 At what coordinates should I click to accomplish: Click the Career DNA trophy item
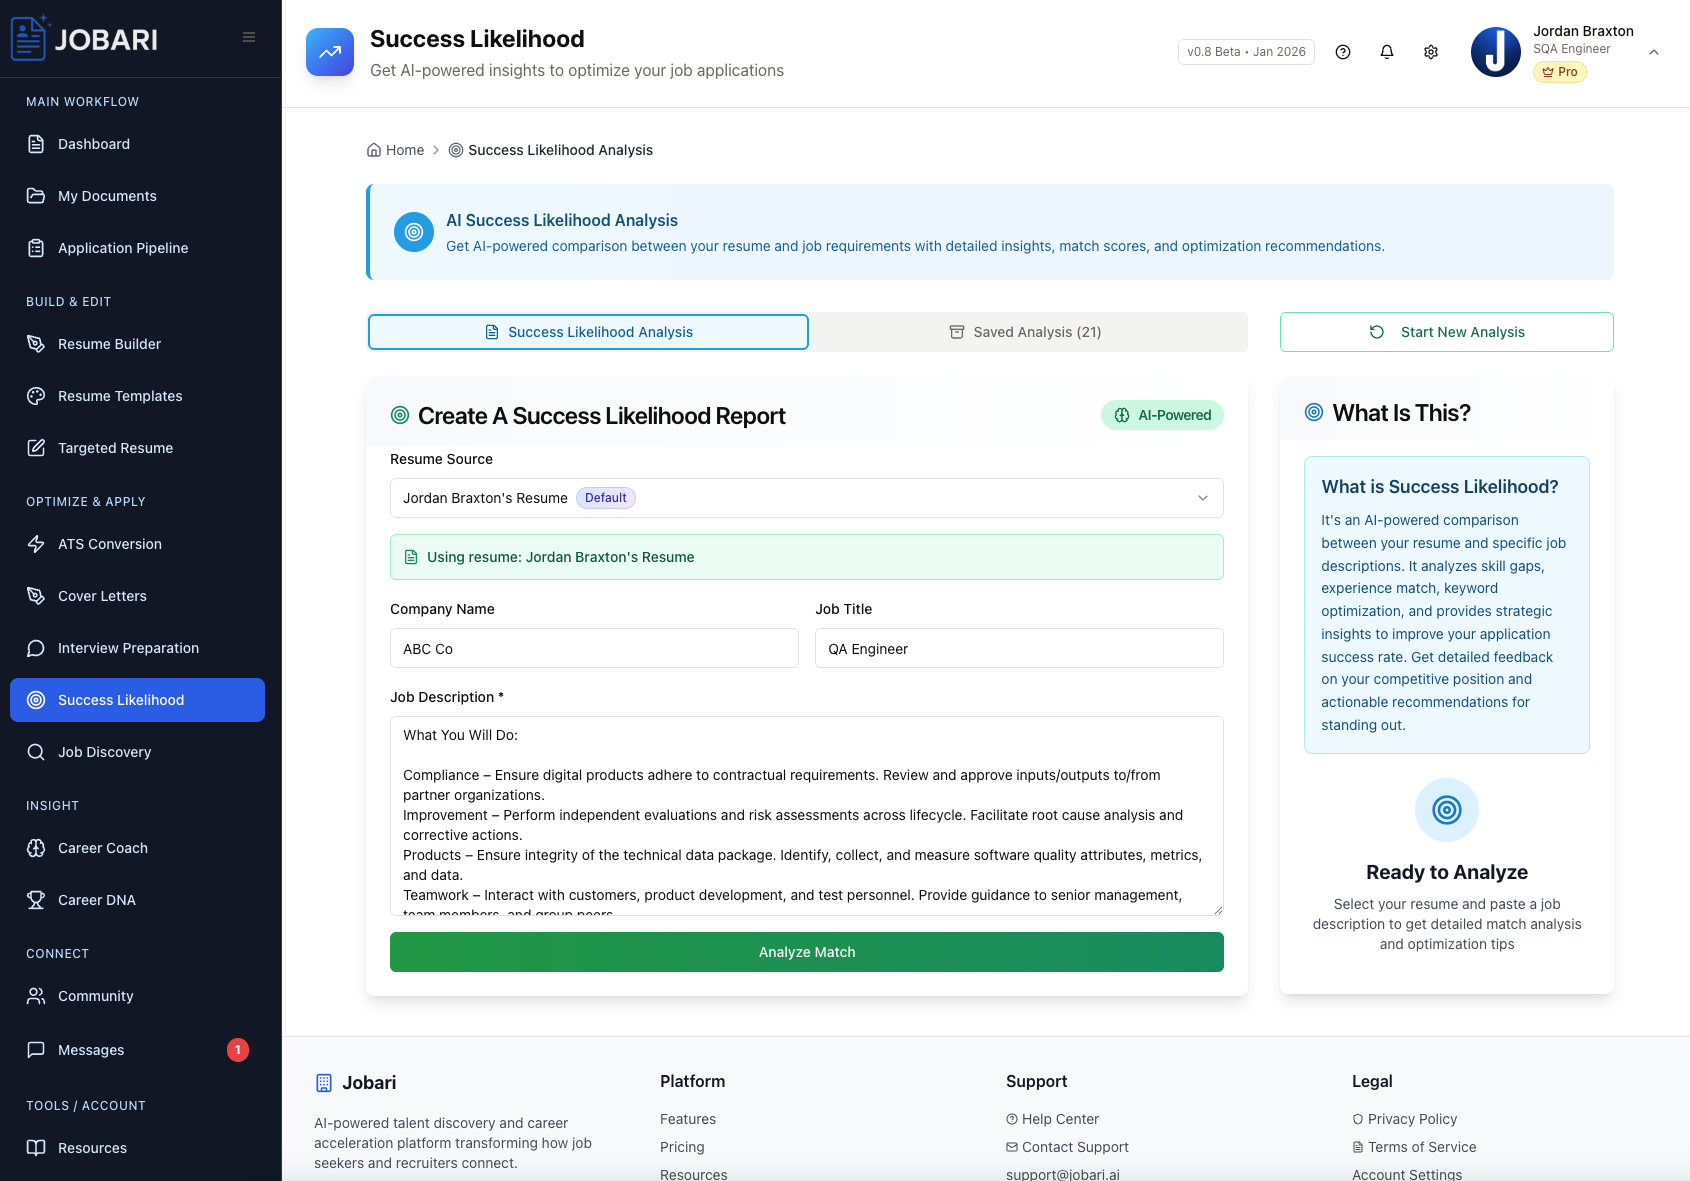tap(96, 900)
